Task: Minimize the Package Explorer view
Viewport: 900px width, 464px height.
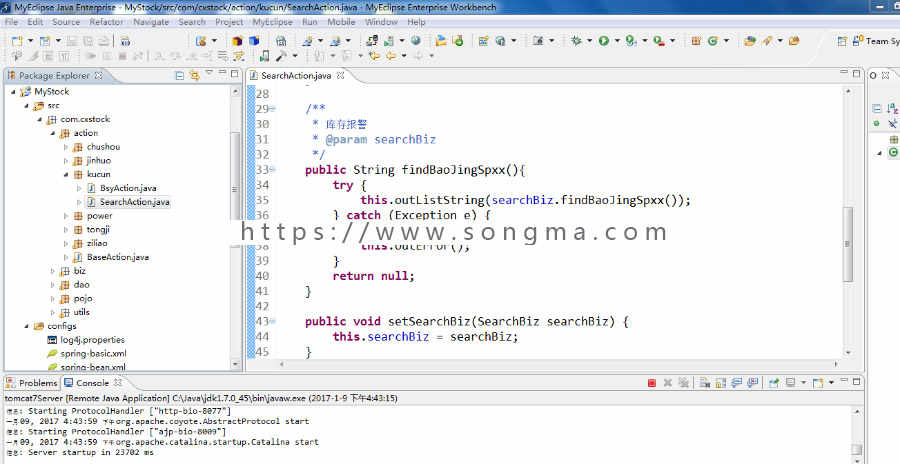Action: (222, 74)
